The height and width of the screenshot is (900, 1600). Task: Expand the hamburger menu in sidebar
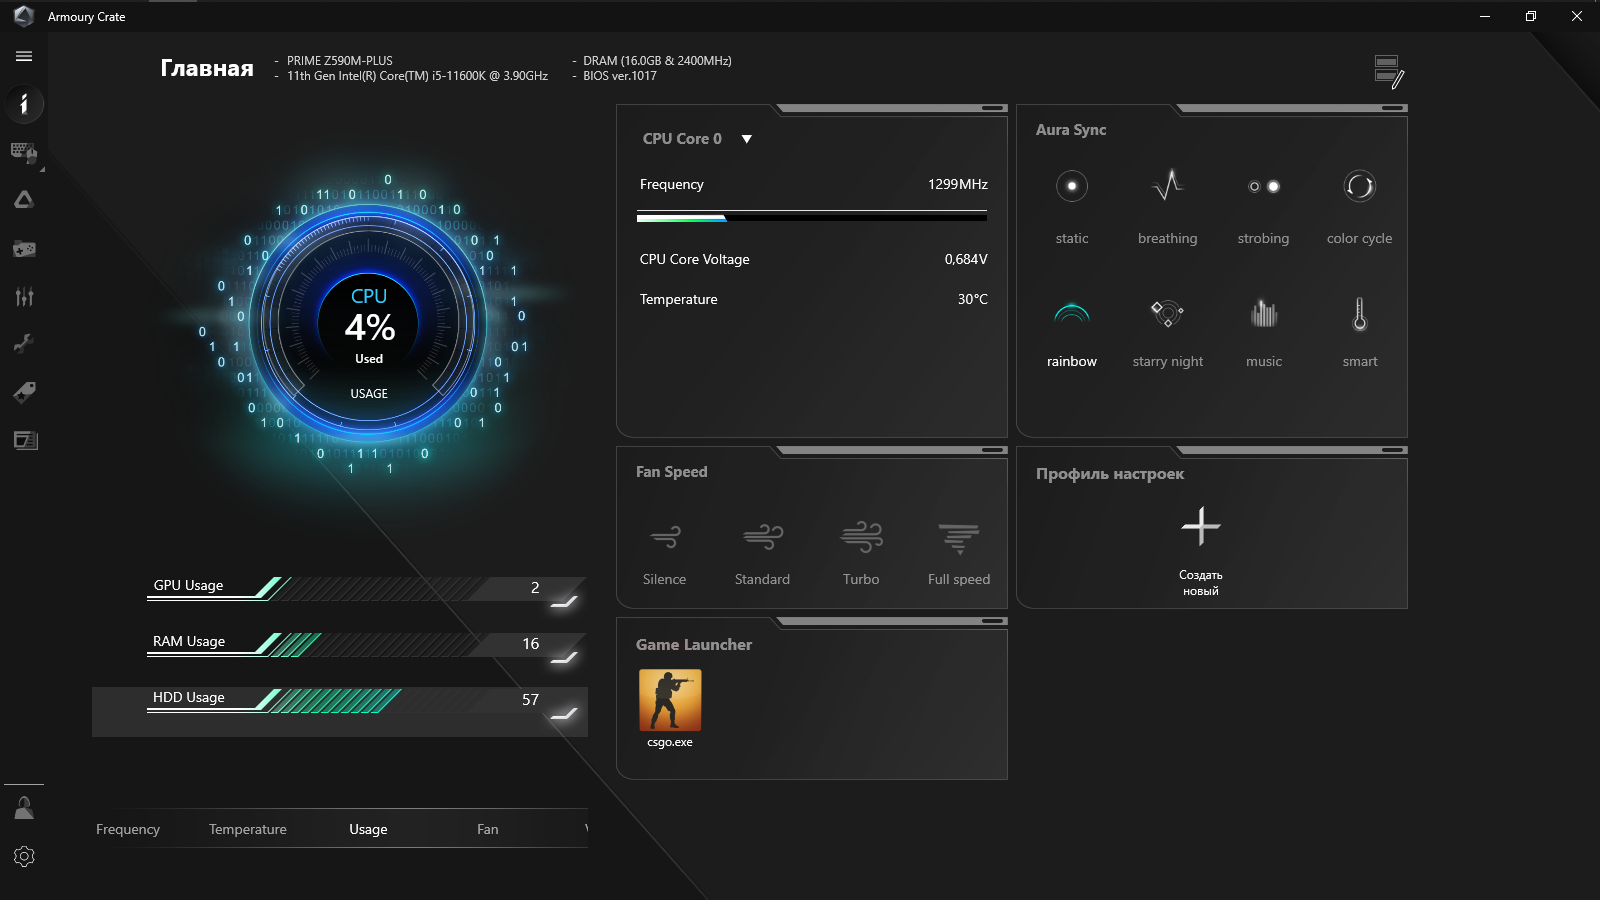click(24, 56)
